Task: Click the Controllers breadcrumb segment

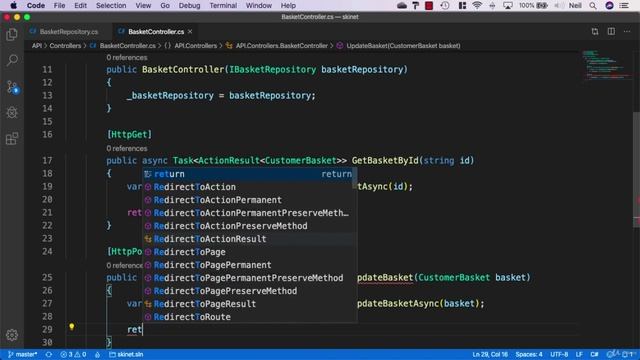Action: (65, 46)
